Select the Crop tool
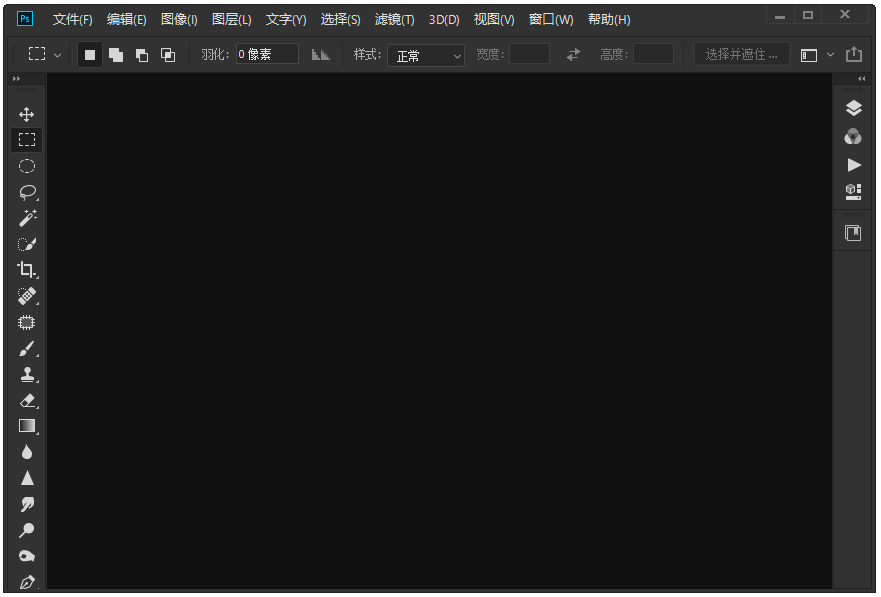The height and width of the screenshot is (597, 881). pos(25,270)
